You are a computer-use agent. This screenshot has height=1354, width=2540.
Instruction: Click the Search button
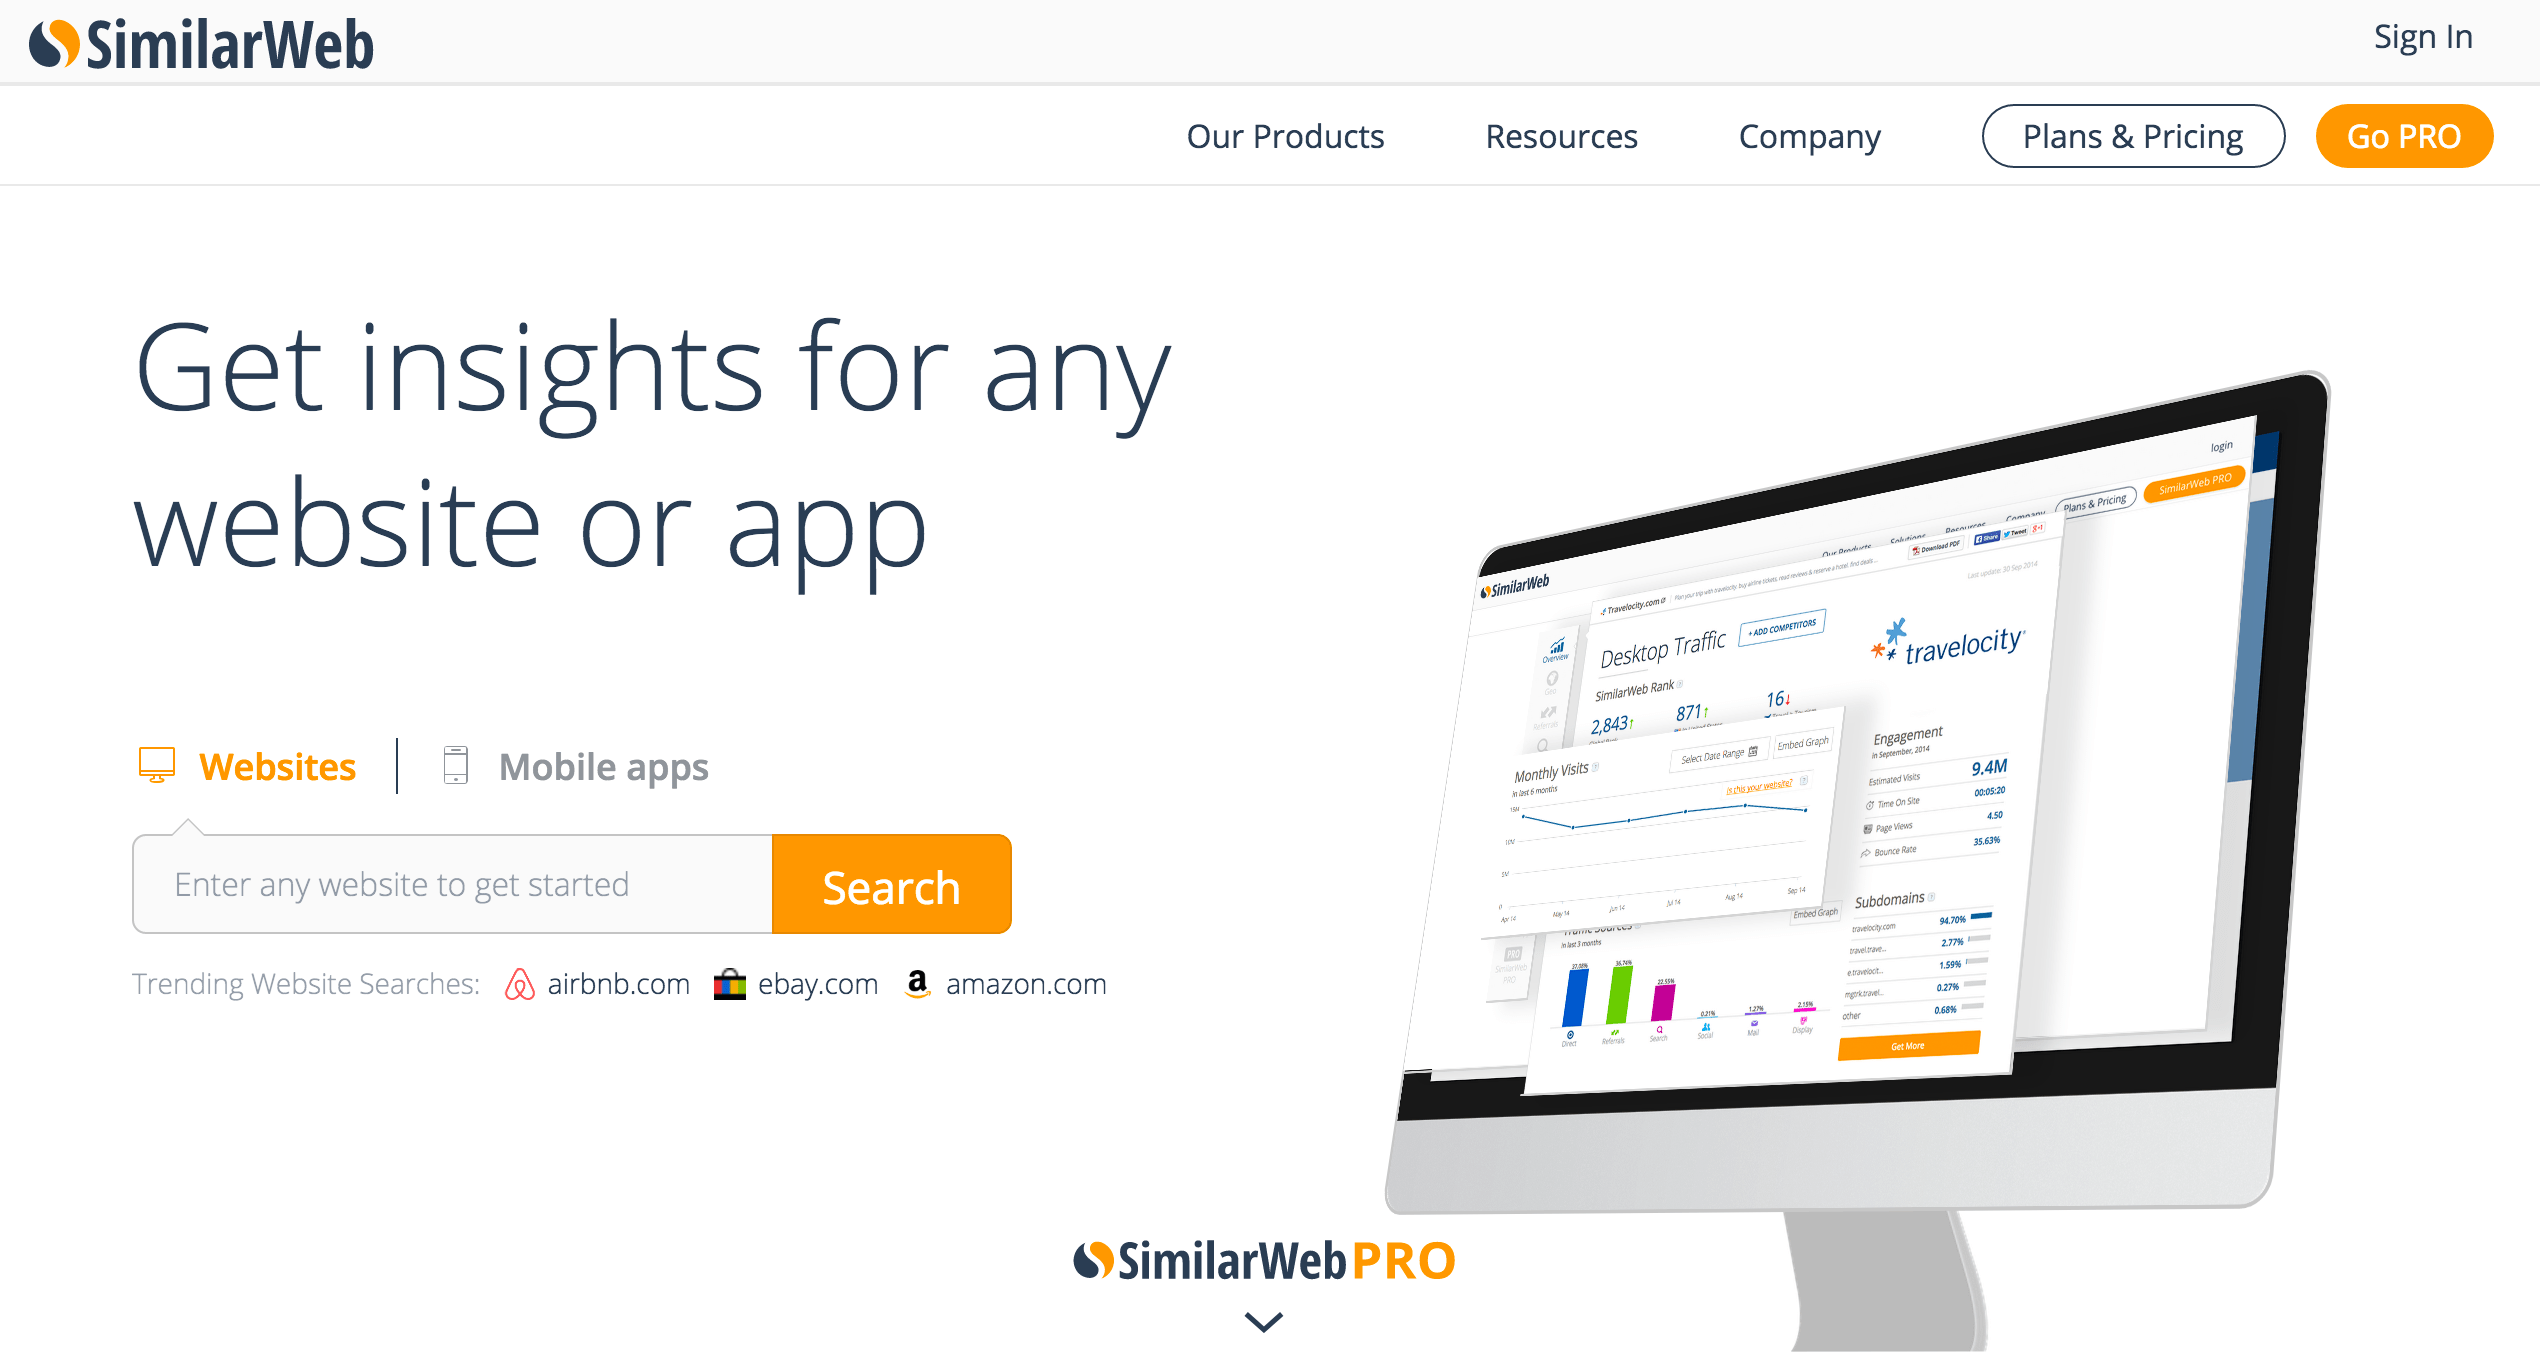[892, 885]
